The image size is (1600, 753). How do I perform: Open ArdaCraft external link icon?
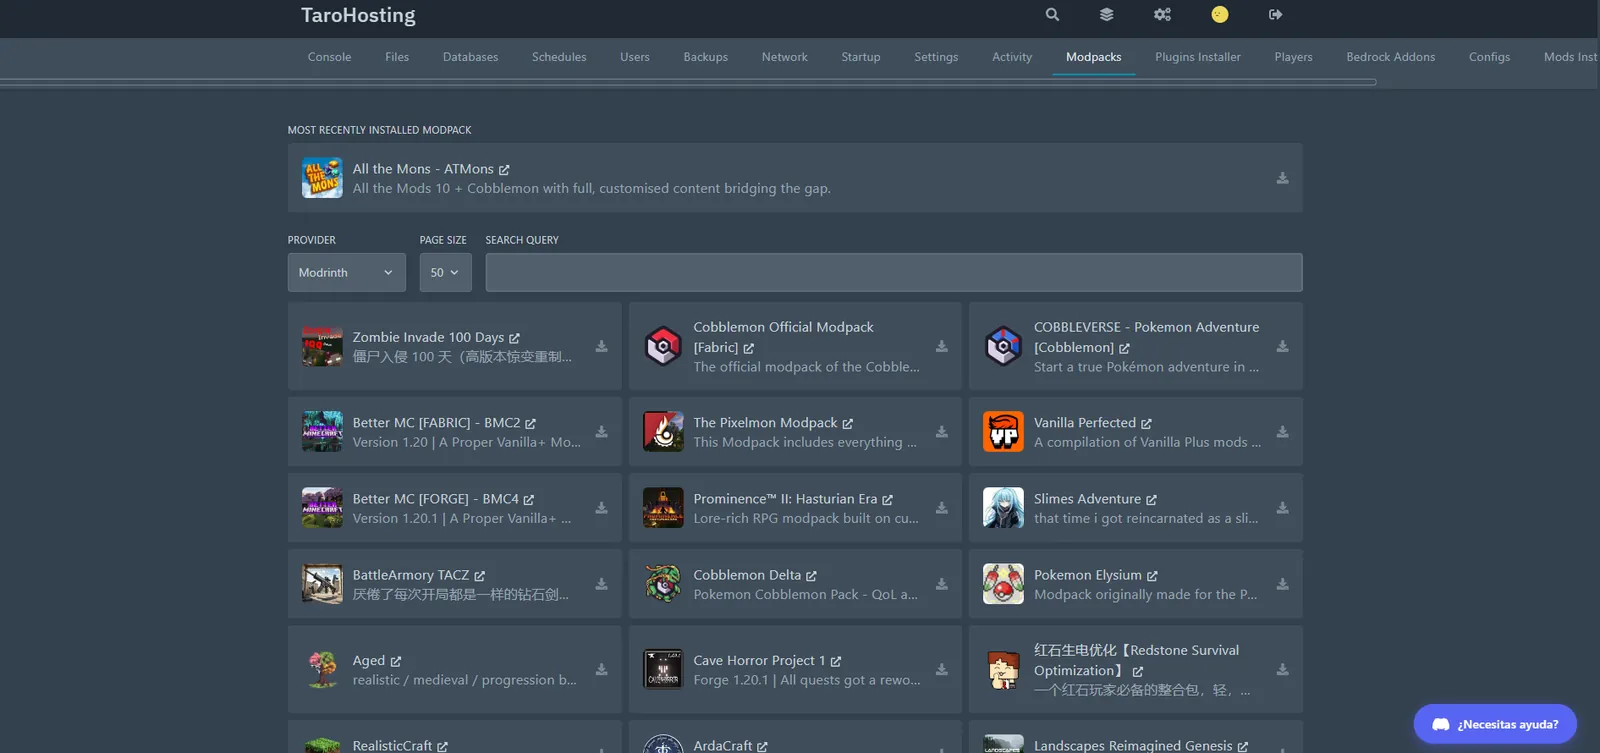coord(762,747)
